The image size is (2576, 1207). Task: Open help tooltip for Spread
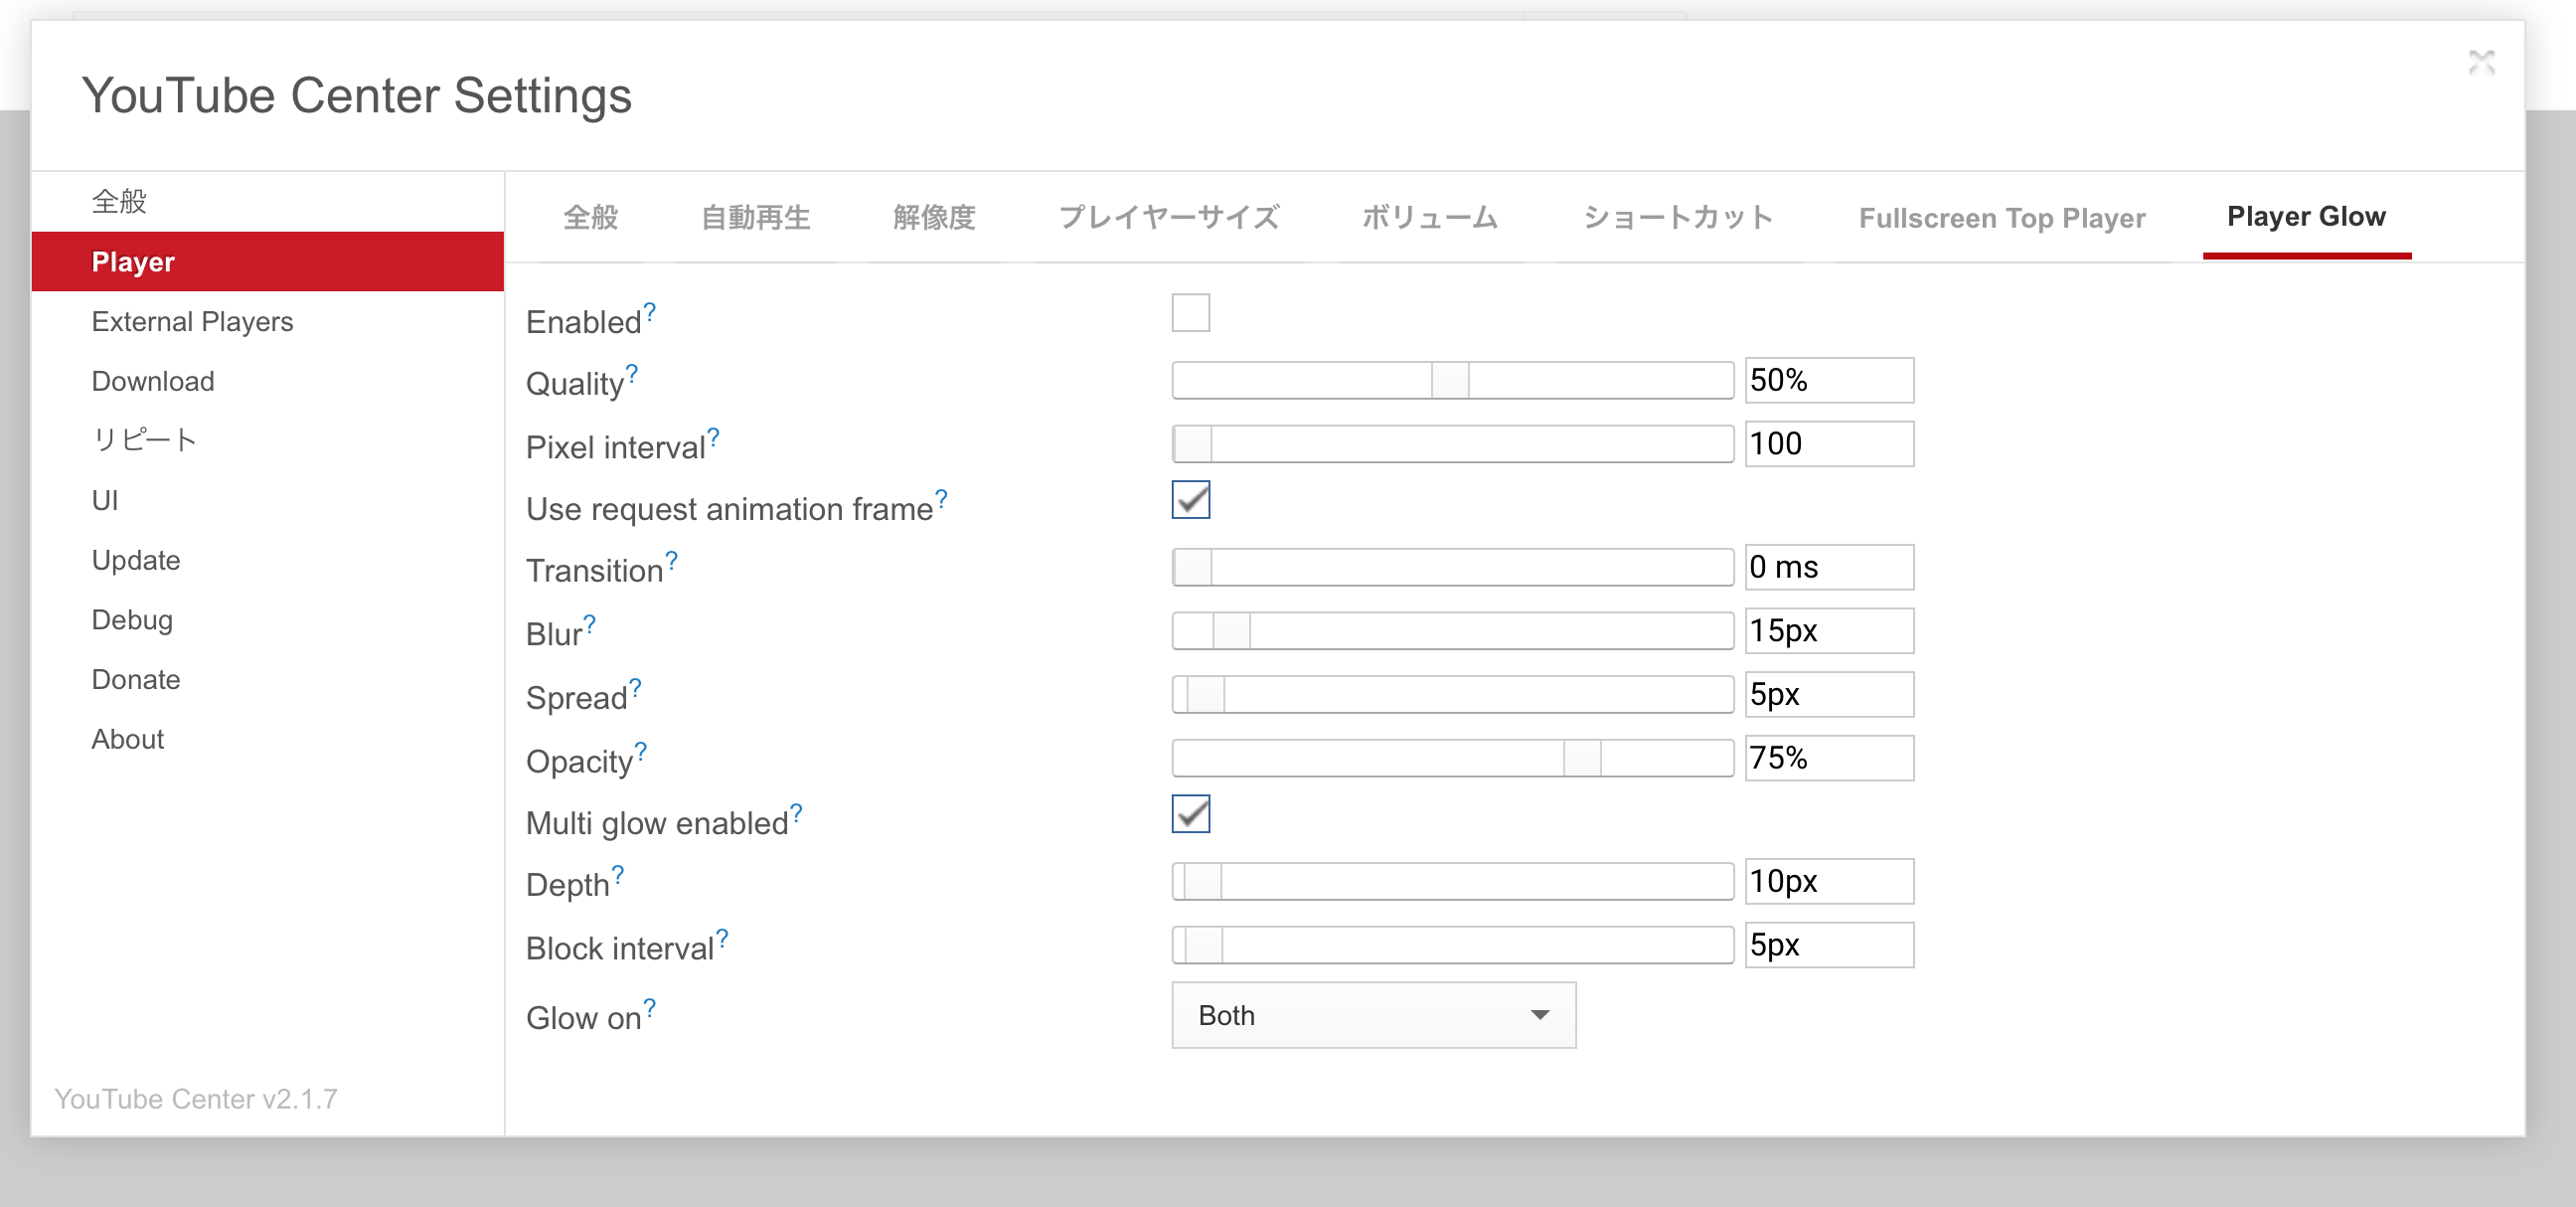pyautogui.click(x=635, y=687)
